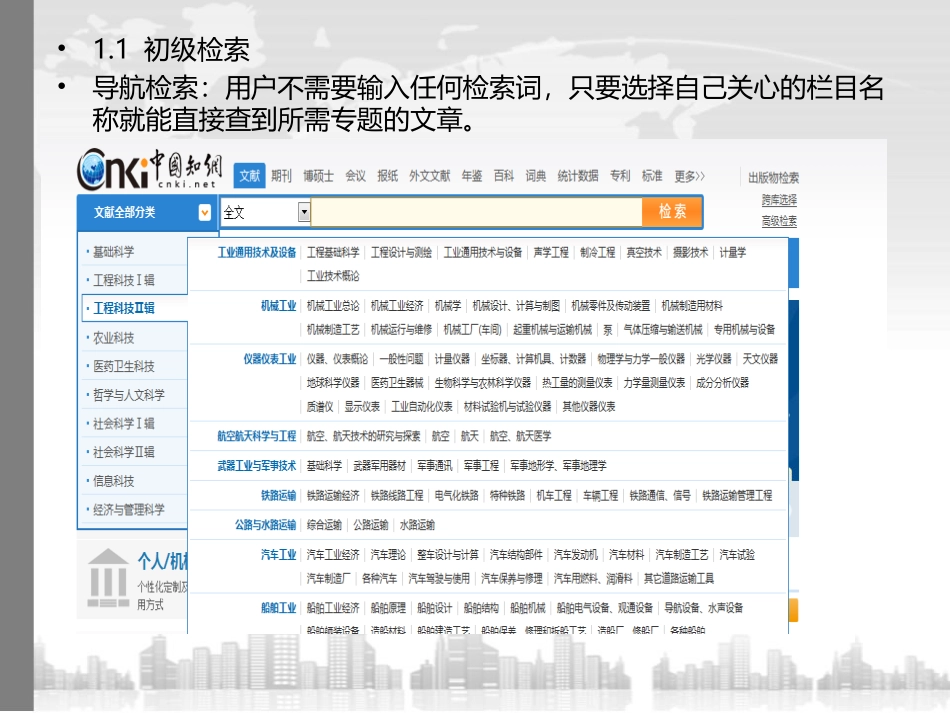Click the 声学工程 subtopic
Screen dimensions: 950x713
coord(551,253)
